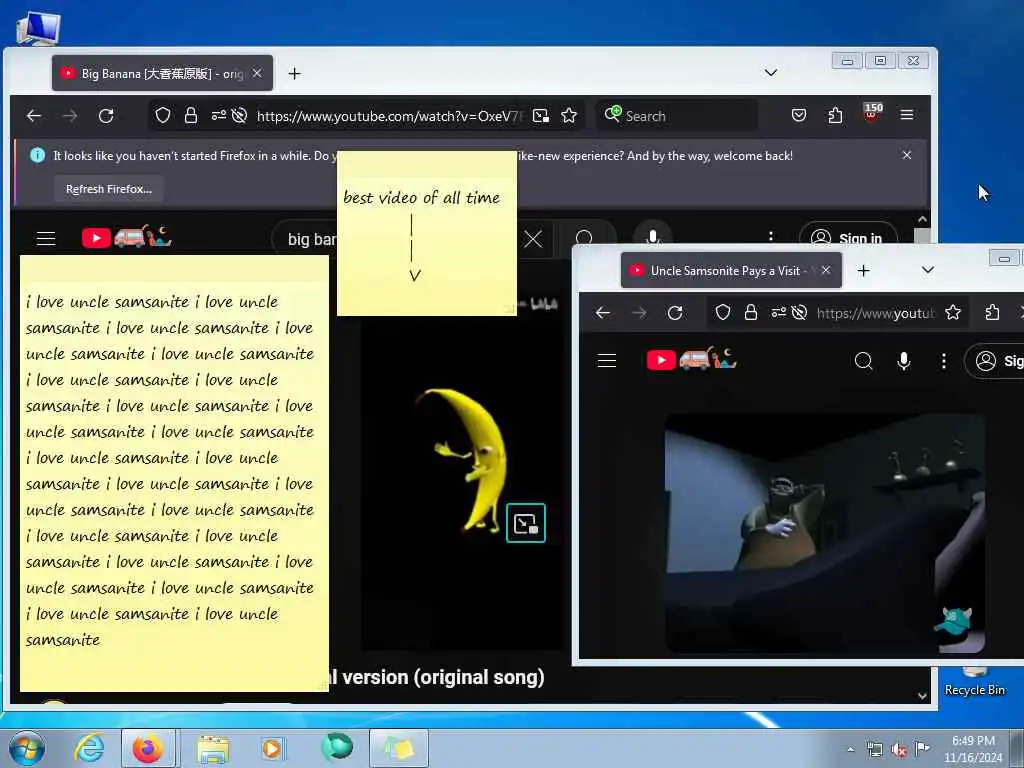Open shield icon in Uncle Samsonite window
Viewport: 1024px width, 768px height.
click(x=723, y=313)
